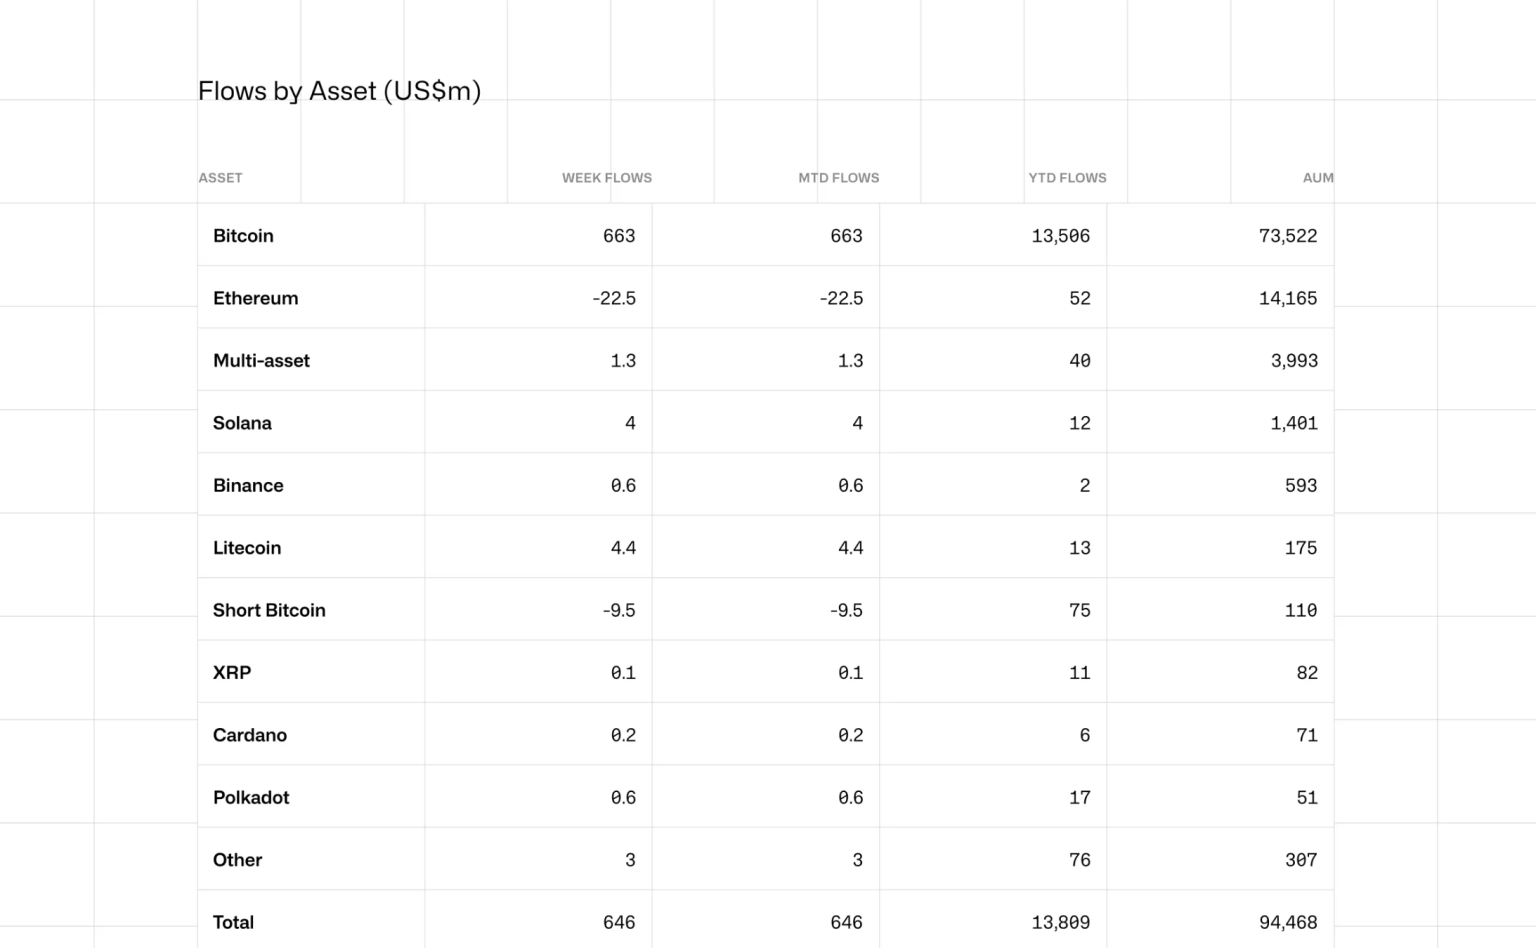Click Cardano MTD flows value 0.2

click(850, 735)
